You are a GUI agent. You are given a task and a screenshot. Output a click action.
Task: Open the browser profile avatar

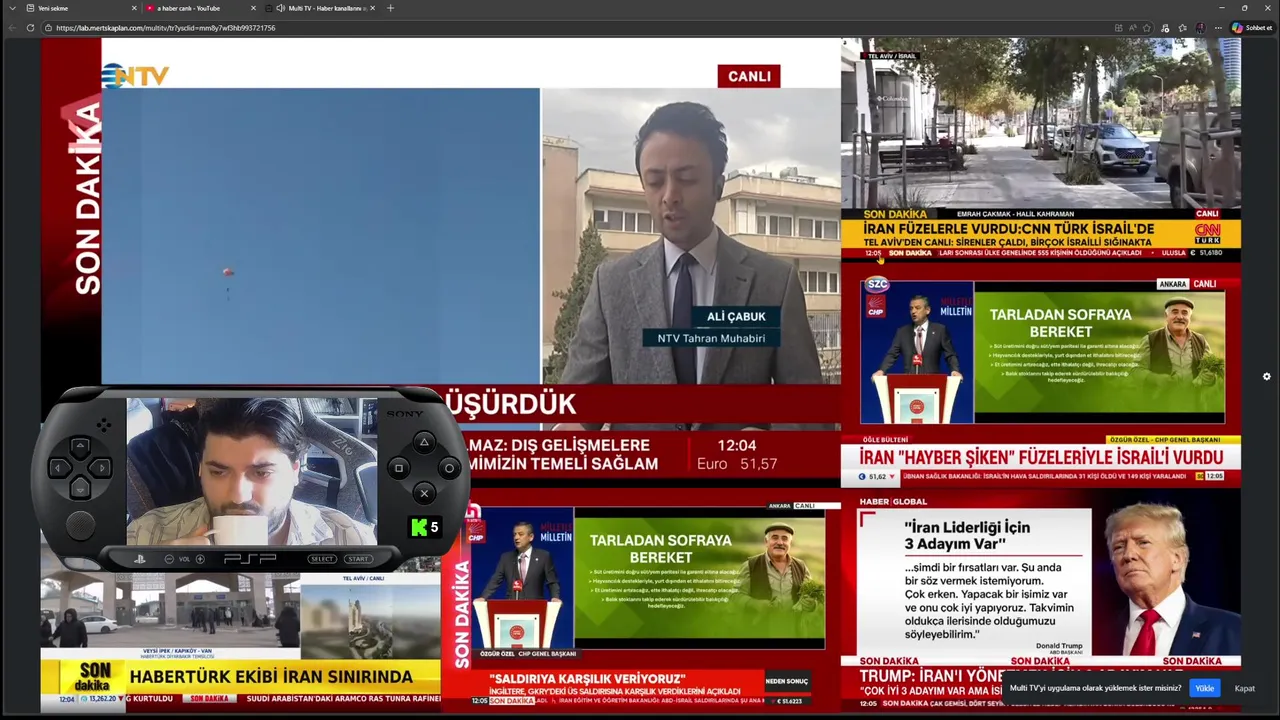pos(1200,28)
